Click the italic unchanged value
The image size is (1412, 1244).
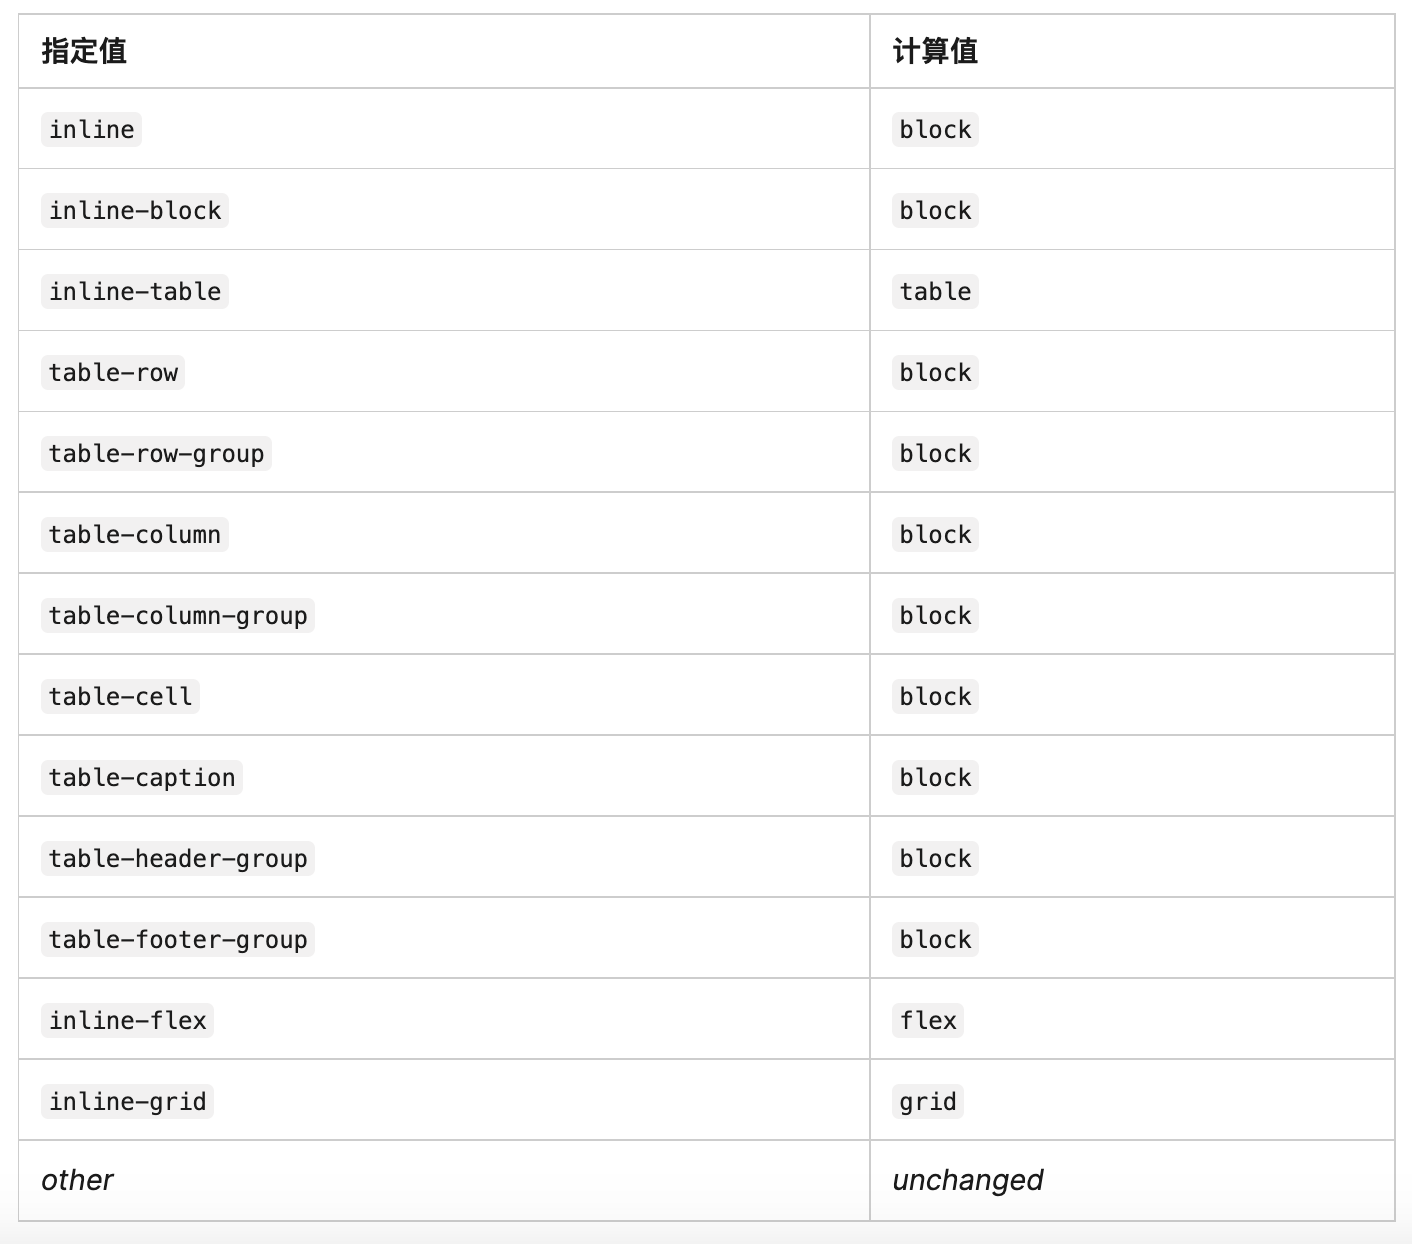967,1180
